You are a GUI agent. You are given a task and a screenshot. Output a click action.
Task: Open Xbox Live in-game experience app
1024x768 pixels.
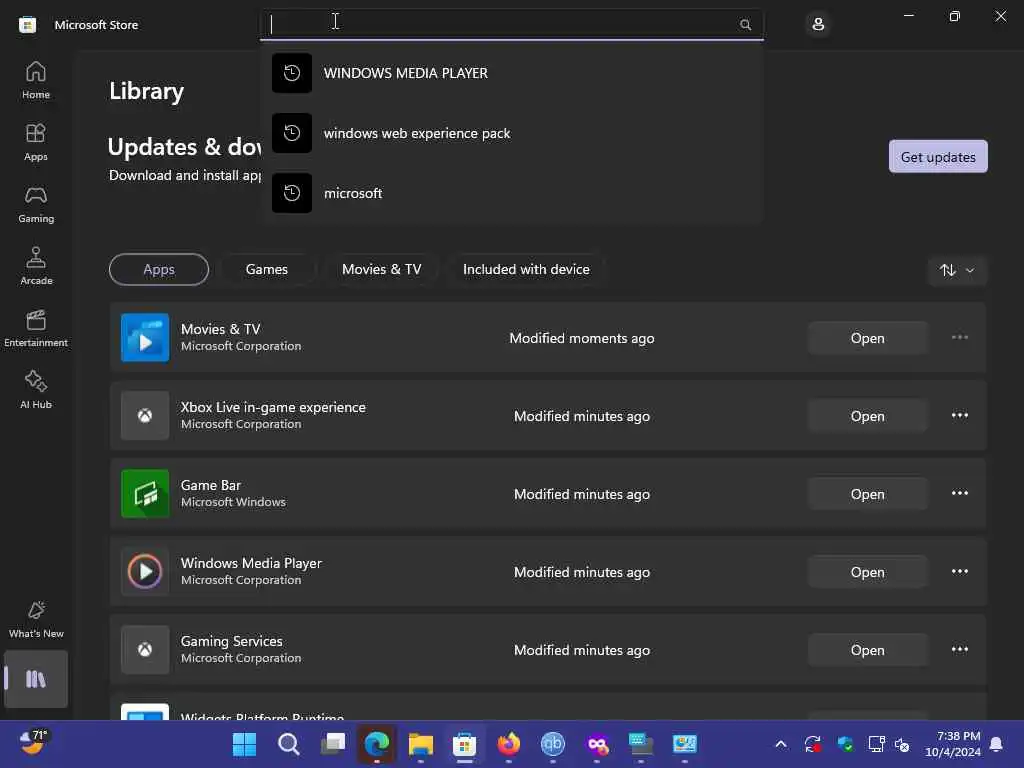pyautogui.click(x=867, y=416)
